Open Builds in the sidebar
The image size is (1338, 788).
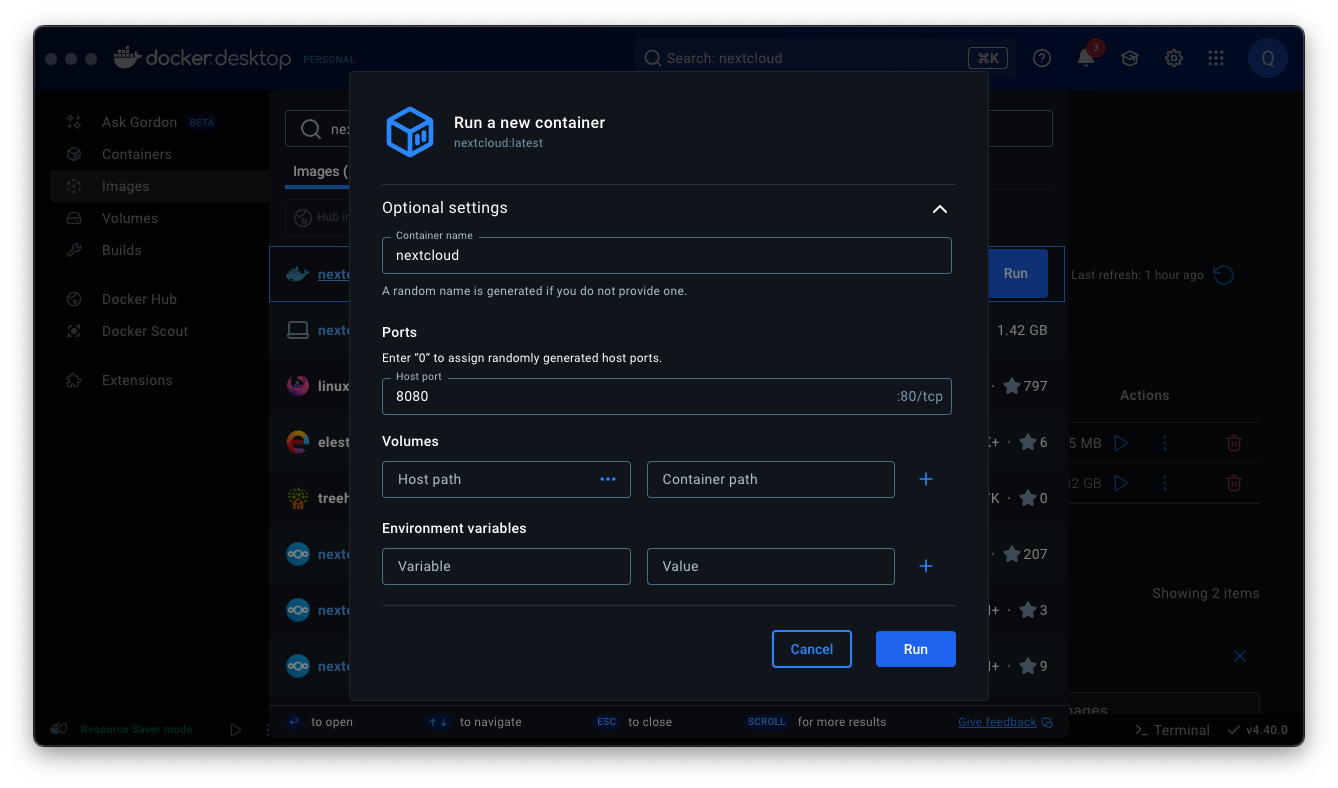coord(158,250)
